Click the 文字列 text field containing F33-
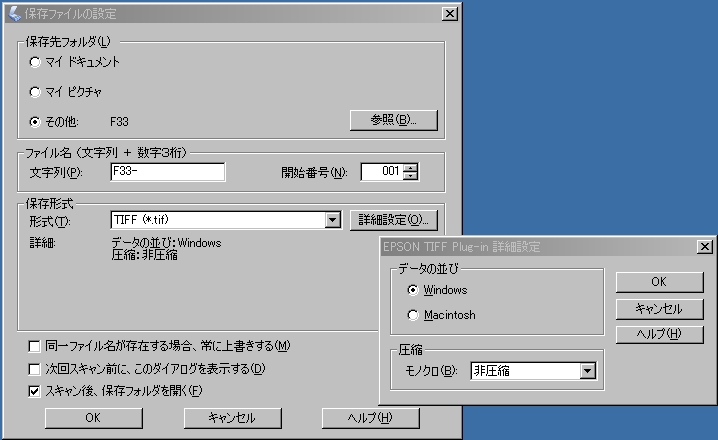 tap(168, 172)
